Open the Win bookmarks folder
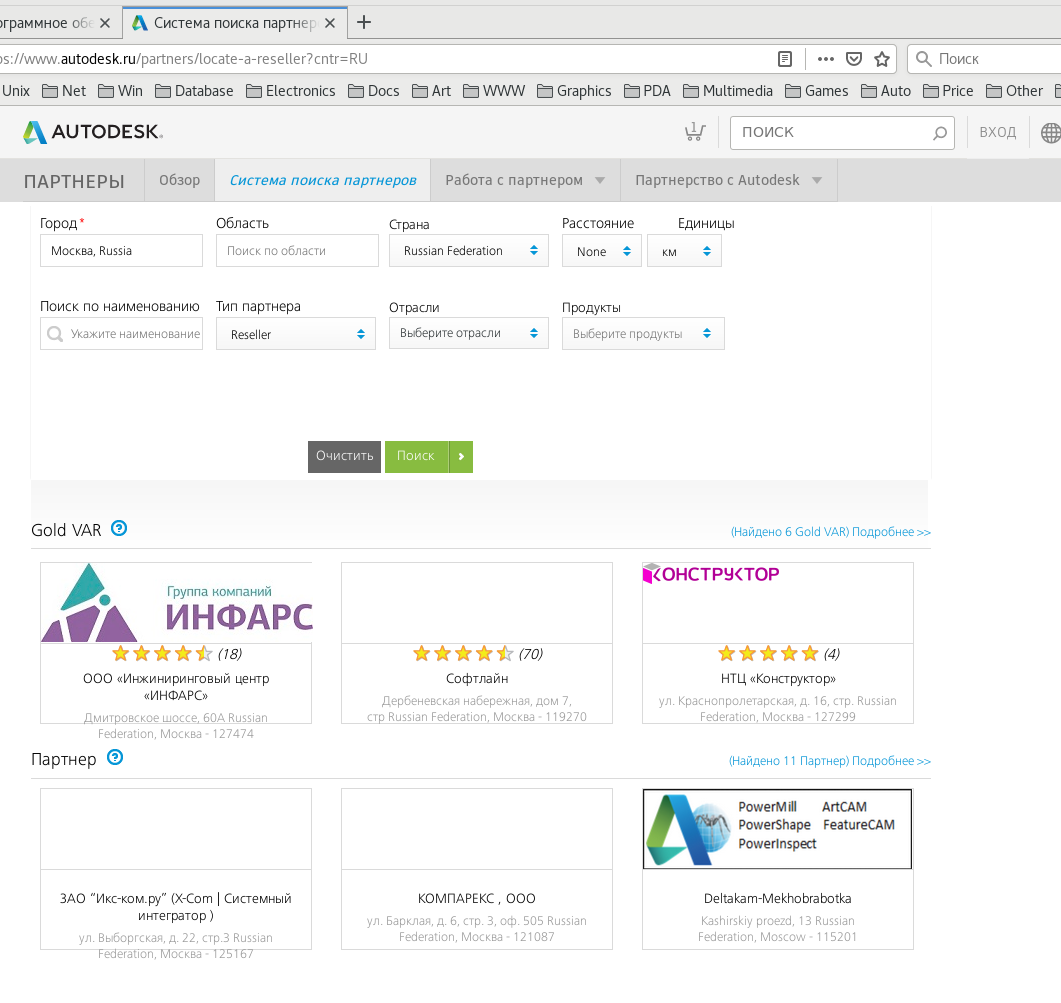This screenshot has width=1061, height=1003. point(120,91)
